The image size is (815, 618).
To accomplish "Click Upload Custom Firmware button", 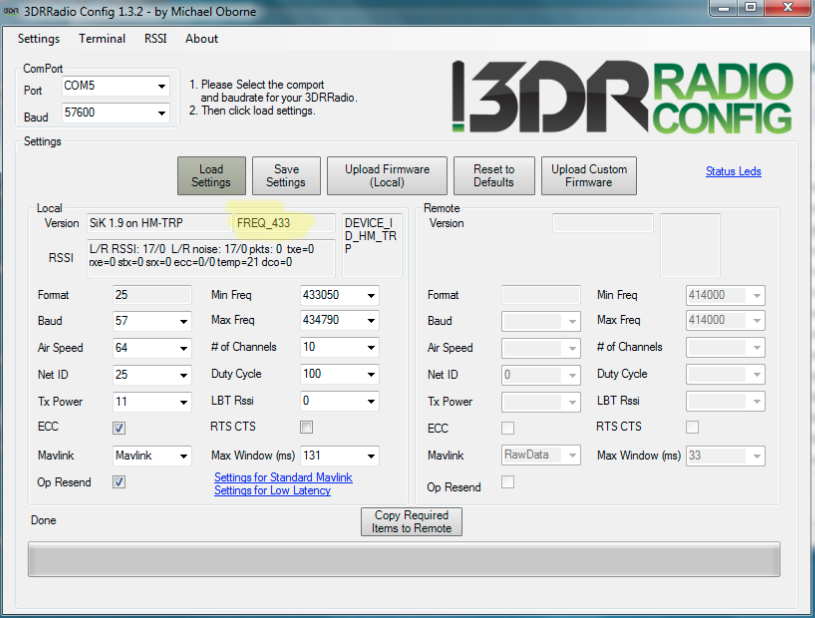I will click(589, 176).
